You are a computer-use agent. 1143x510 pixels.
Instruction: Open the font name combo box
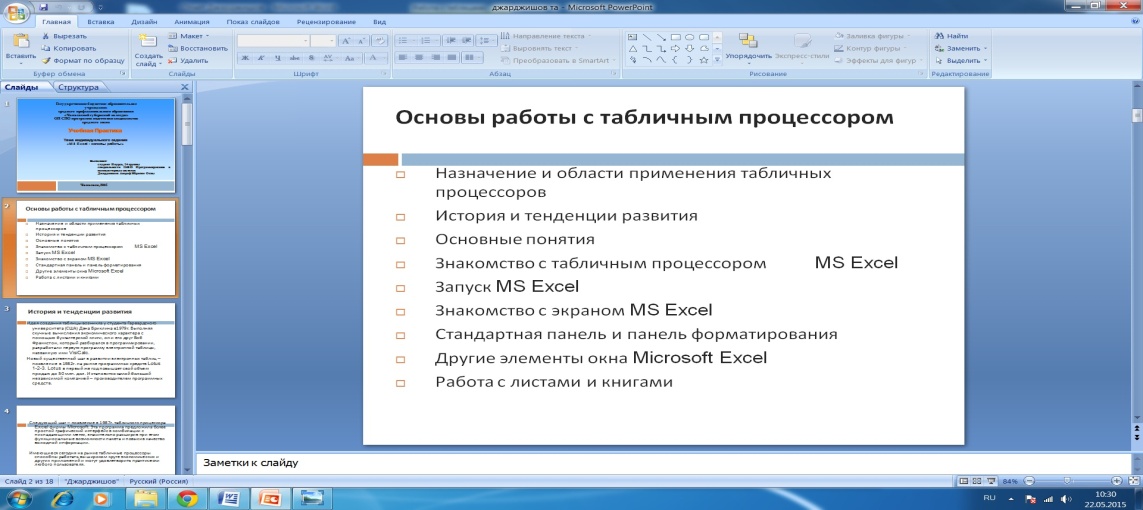click(x=273, y=41)
